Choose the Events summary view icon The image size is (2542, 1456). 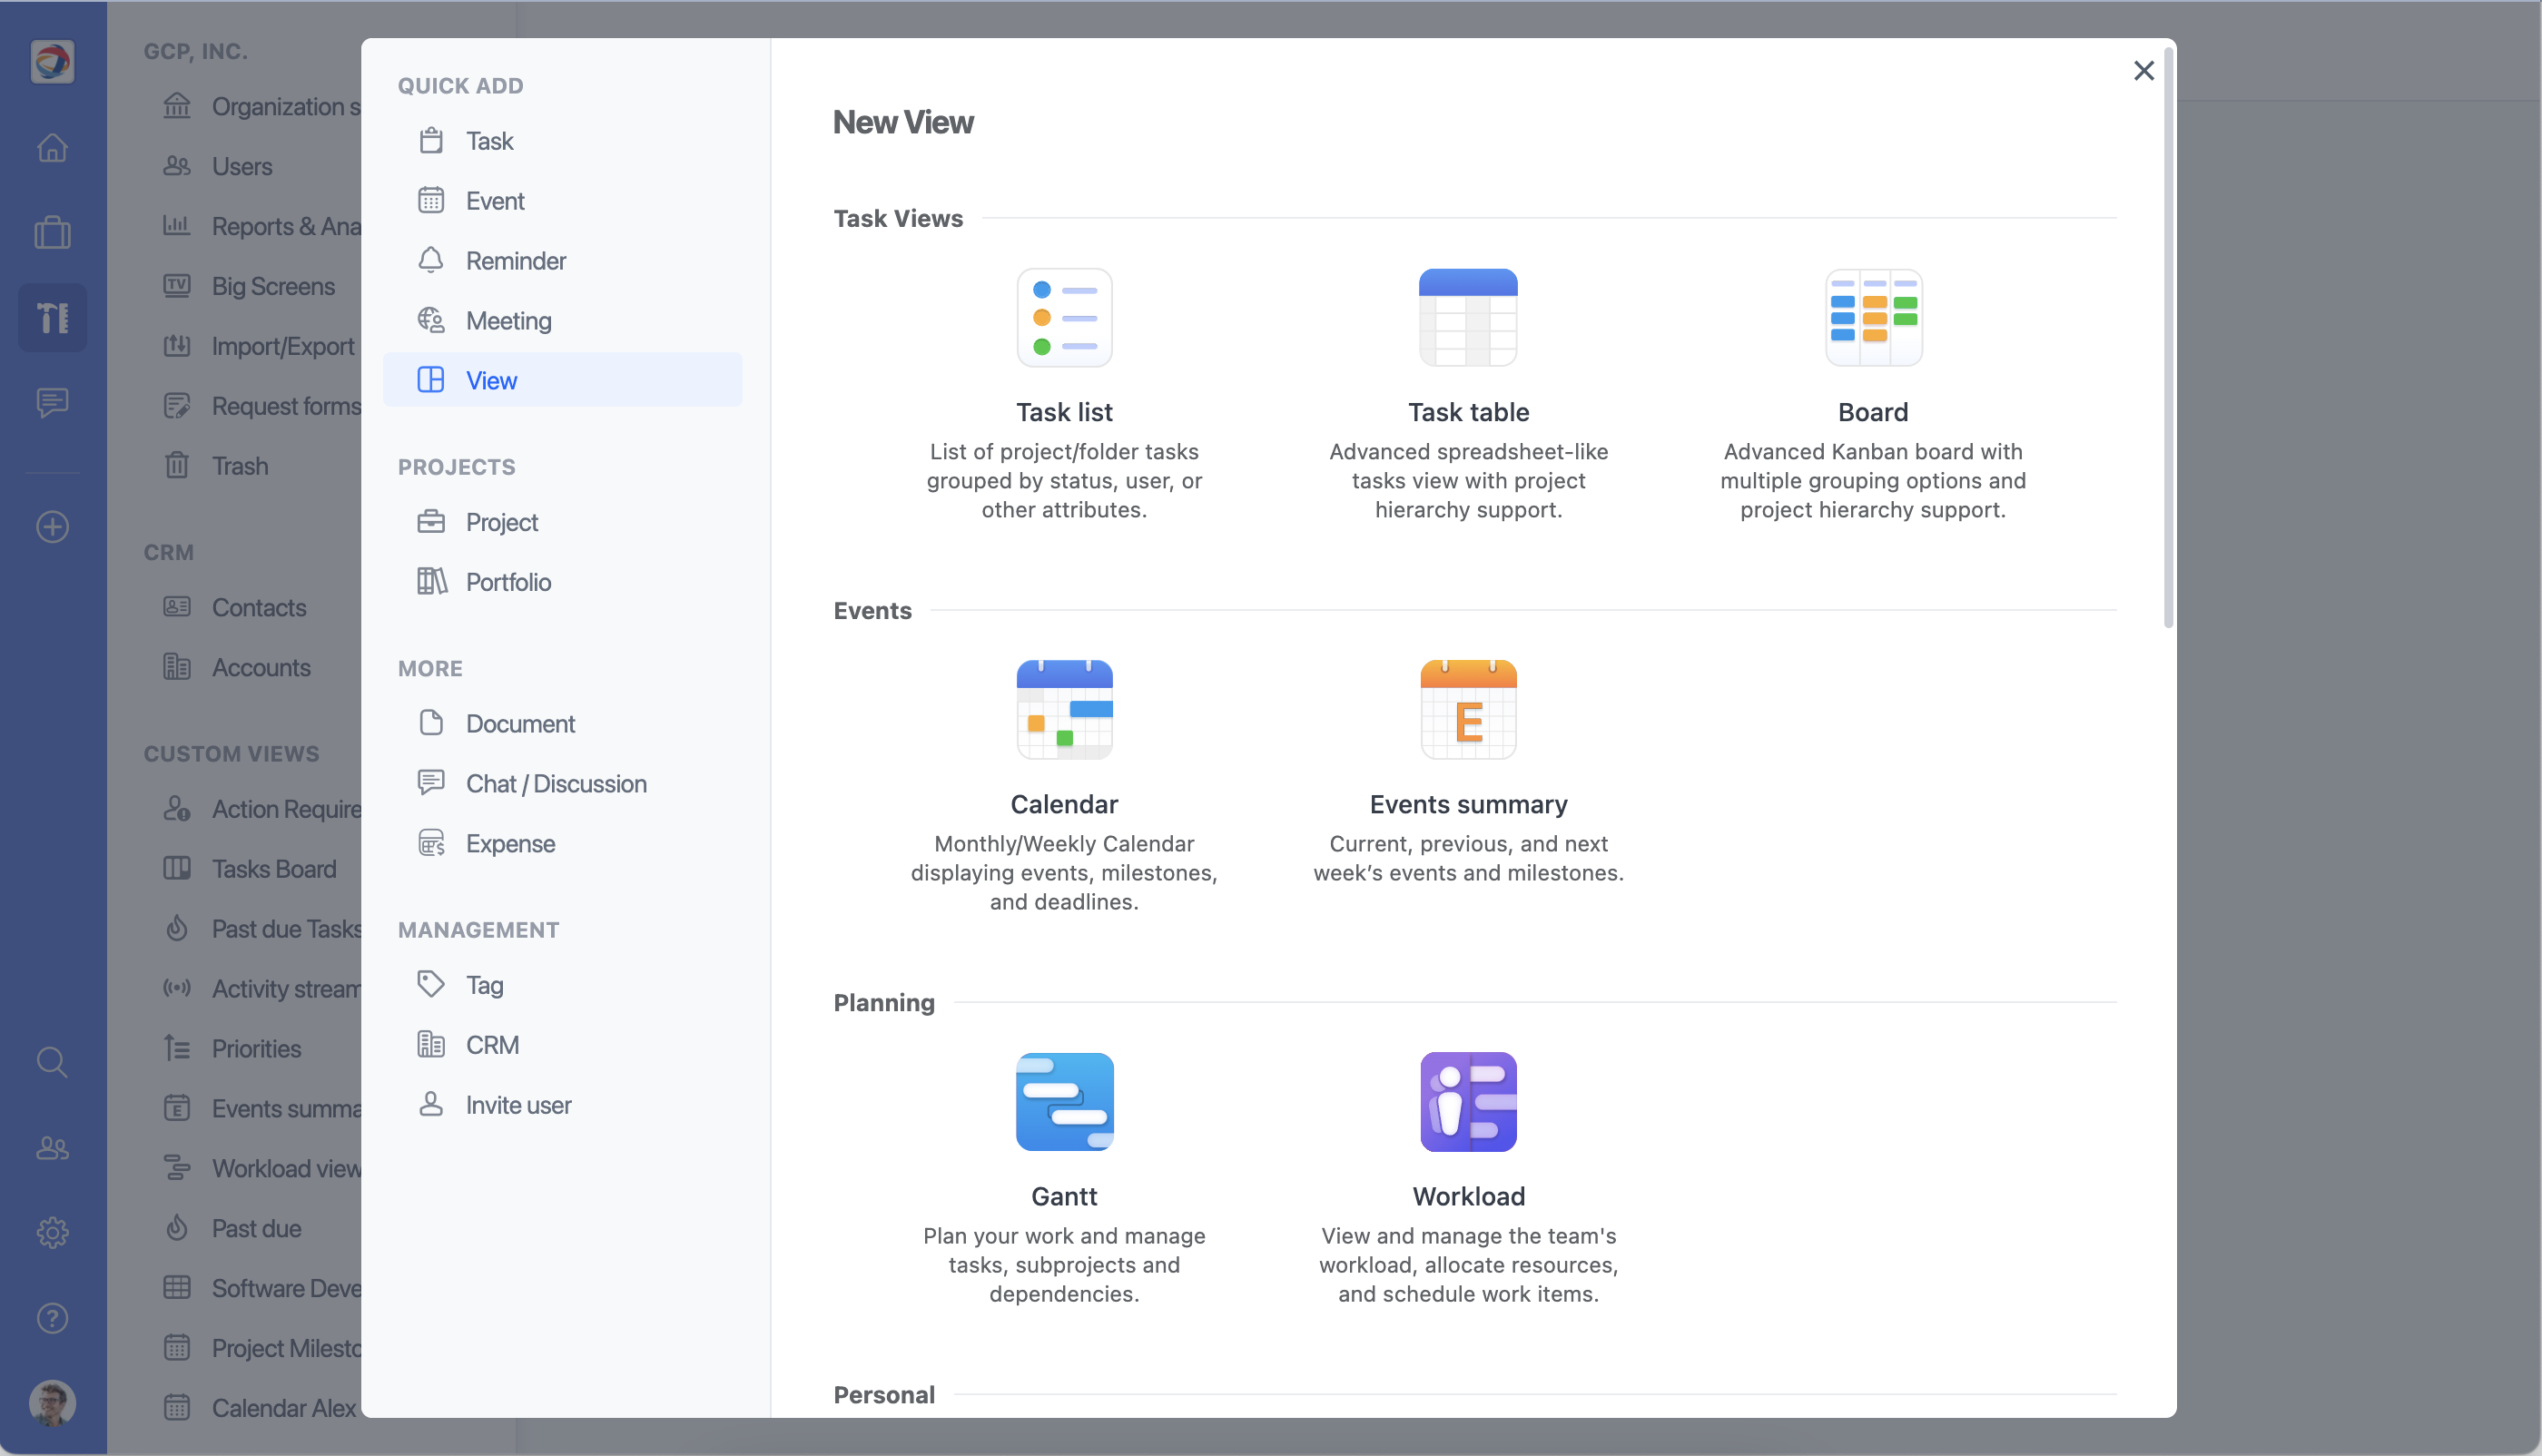1468,709
